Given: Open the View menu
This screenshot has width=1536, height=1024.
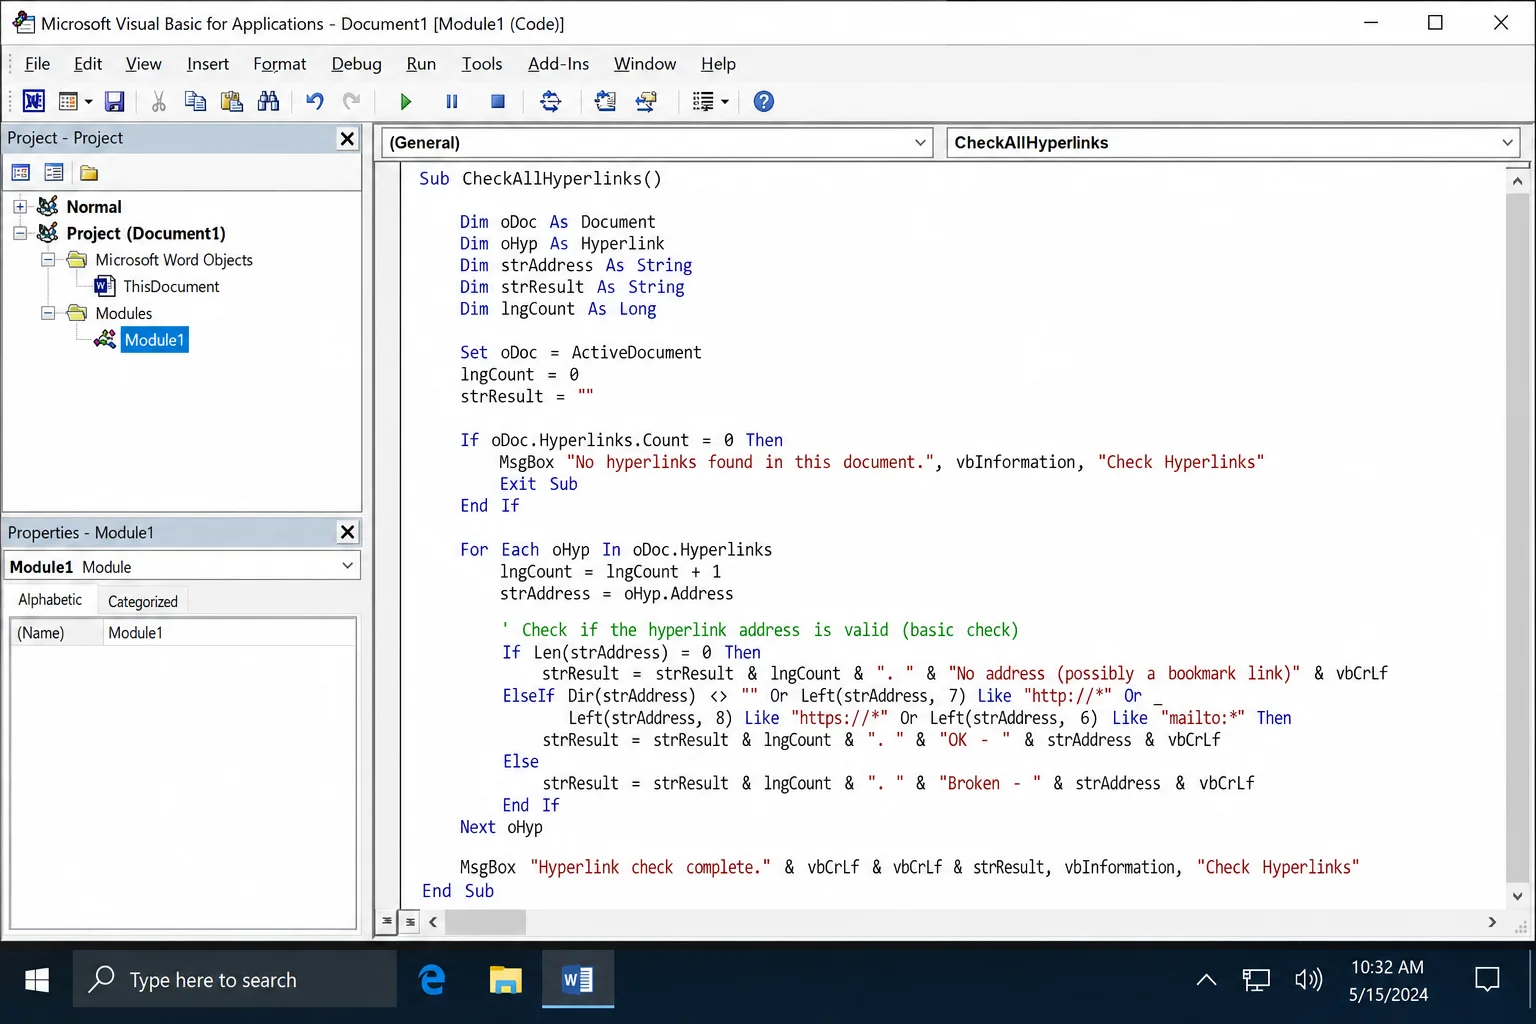Looking at the screenshot, I should [x=143, y=64].
